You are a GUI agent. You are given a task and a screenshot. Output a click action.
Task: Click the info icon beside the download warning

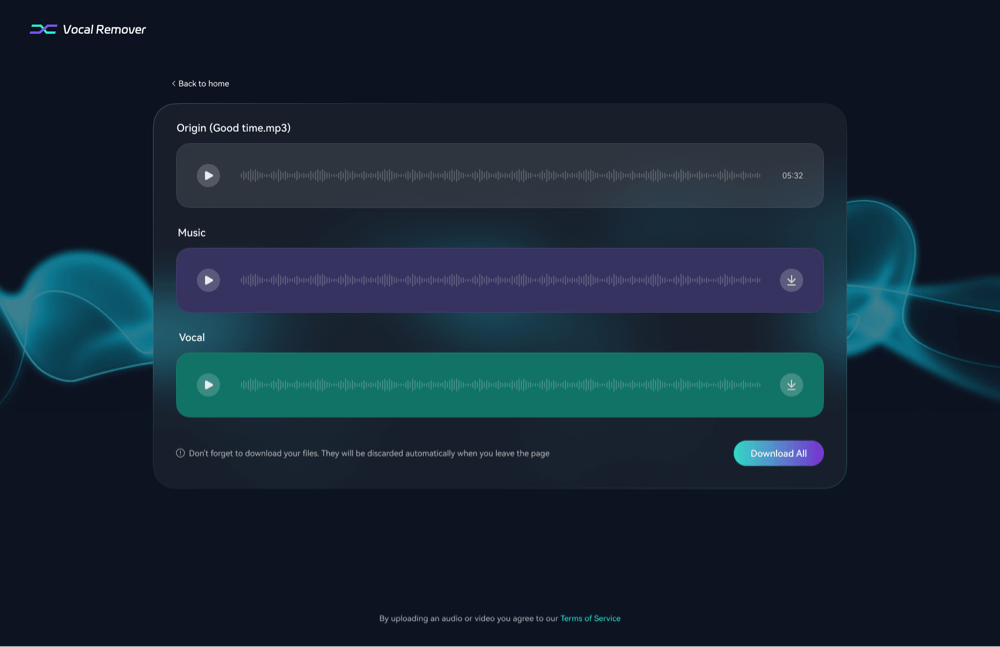coord(180,453)
